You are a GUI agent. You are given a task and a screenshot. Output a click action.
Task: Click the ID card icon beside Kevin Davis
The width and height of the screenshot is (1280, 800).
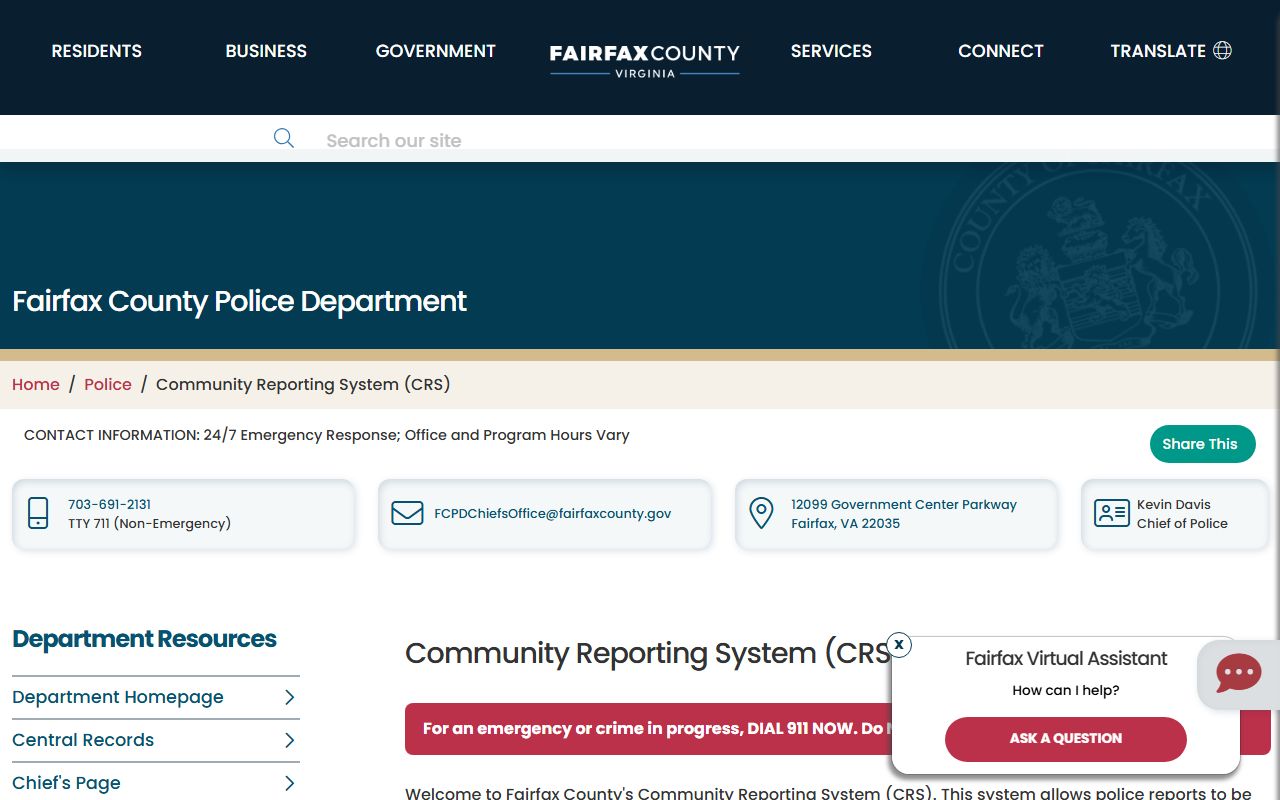(1111, 513)
